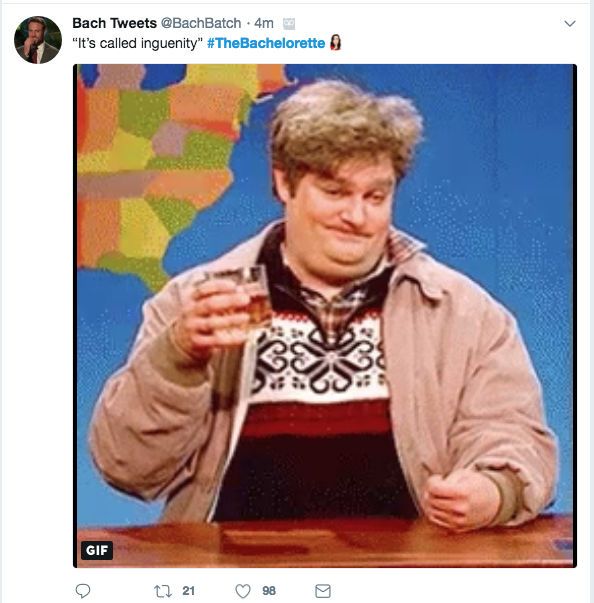Open the 4m timestamp permalink
This screenshot has height=603, width=594.
coord(264,23)
